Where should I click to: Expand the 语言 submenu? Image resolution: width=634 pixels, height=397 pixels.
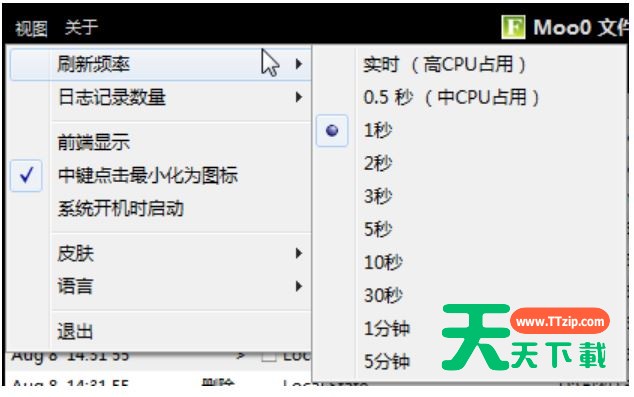coord(160,287)
